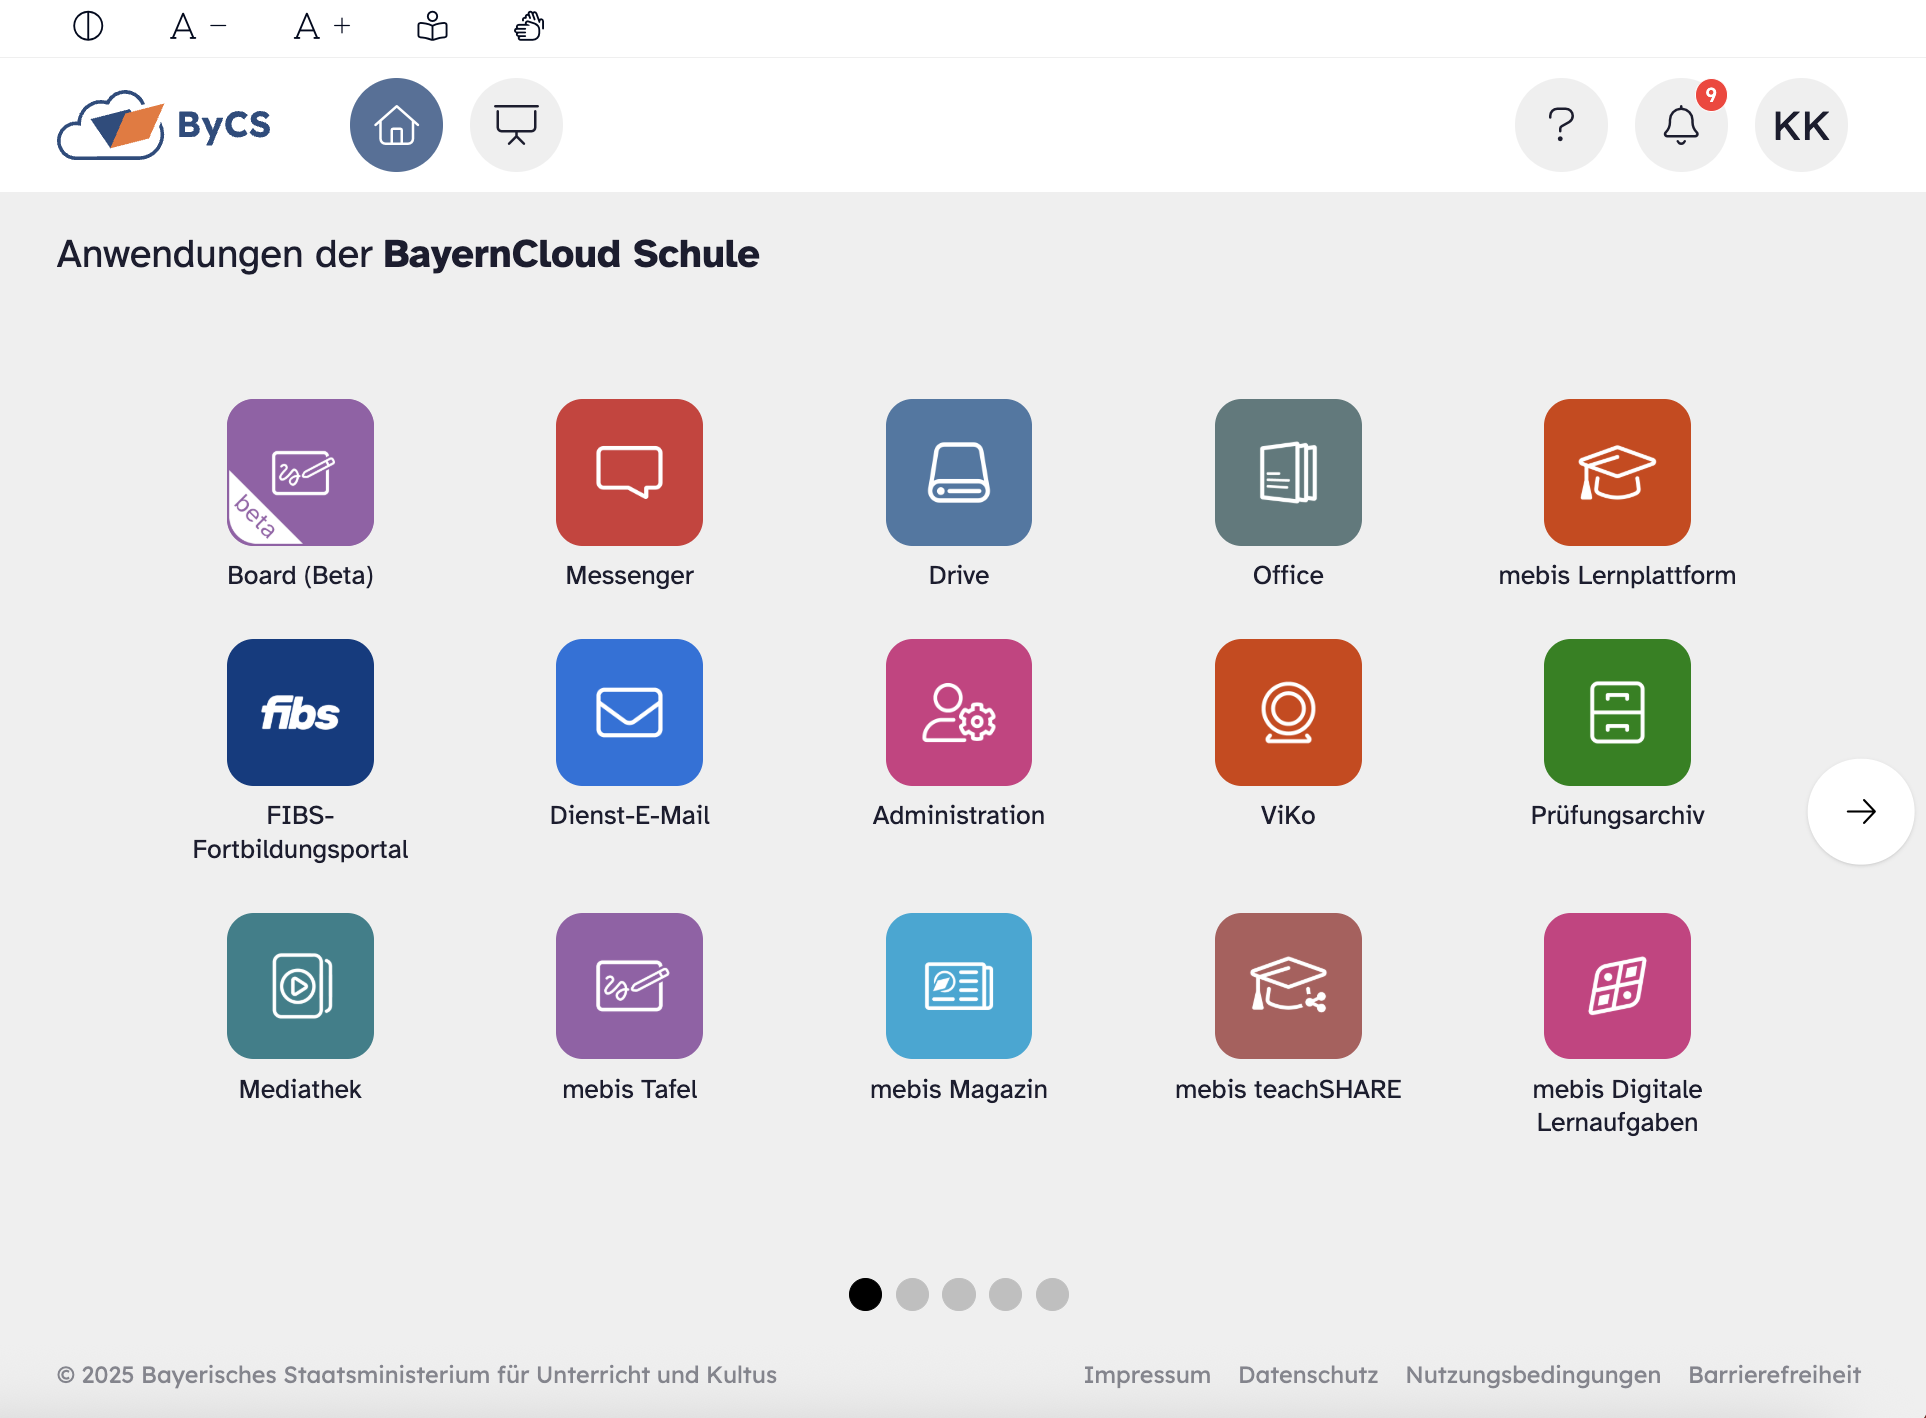Show next page of applications arrow

(1860, 811)
